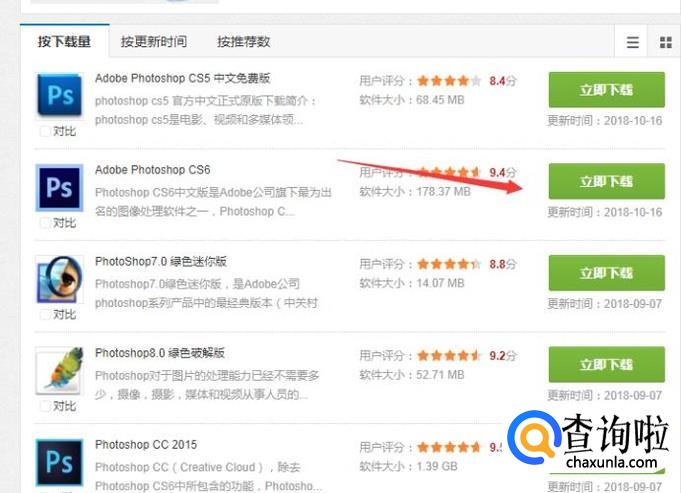
Task: Click the Adobe Photoshop CS5 app icon
Action: coord(60,95)
